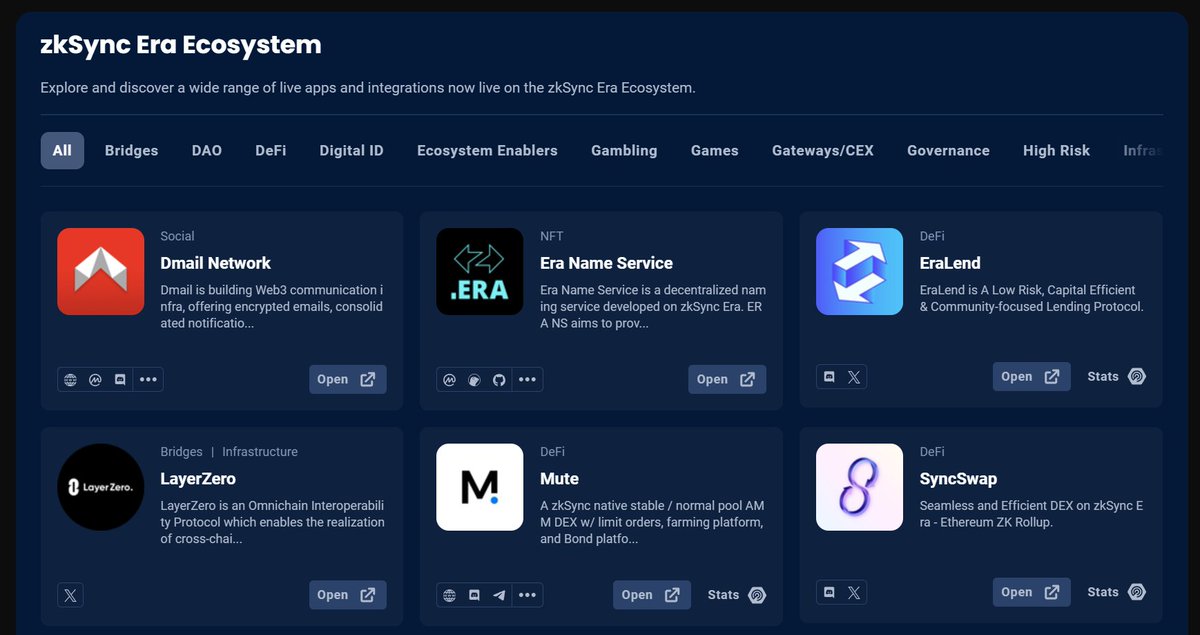Select the Games category tab

715,150
